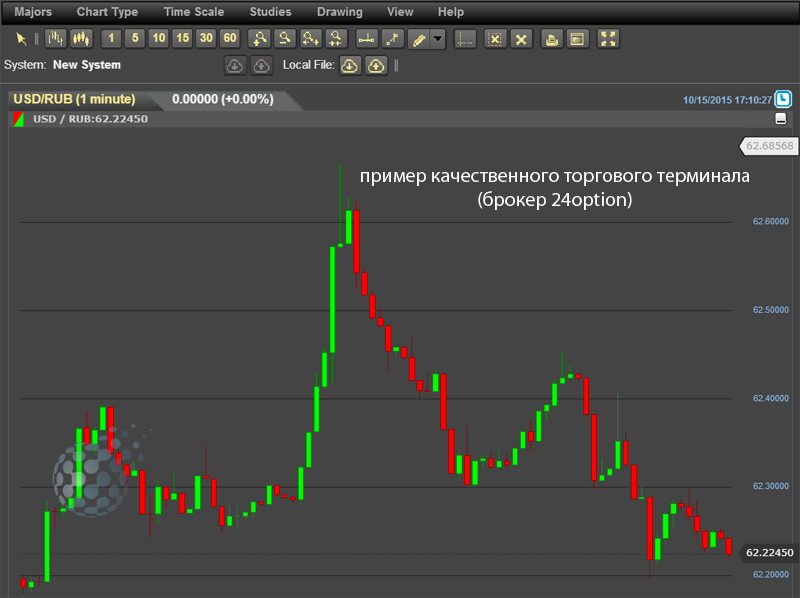Click Local File upload cloud icon

pos(376,66)
